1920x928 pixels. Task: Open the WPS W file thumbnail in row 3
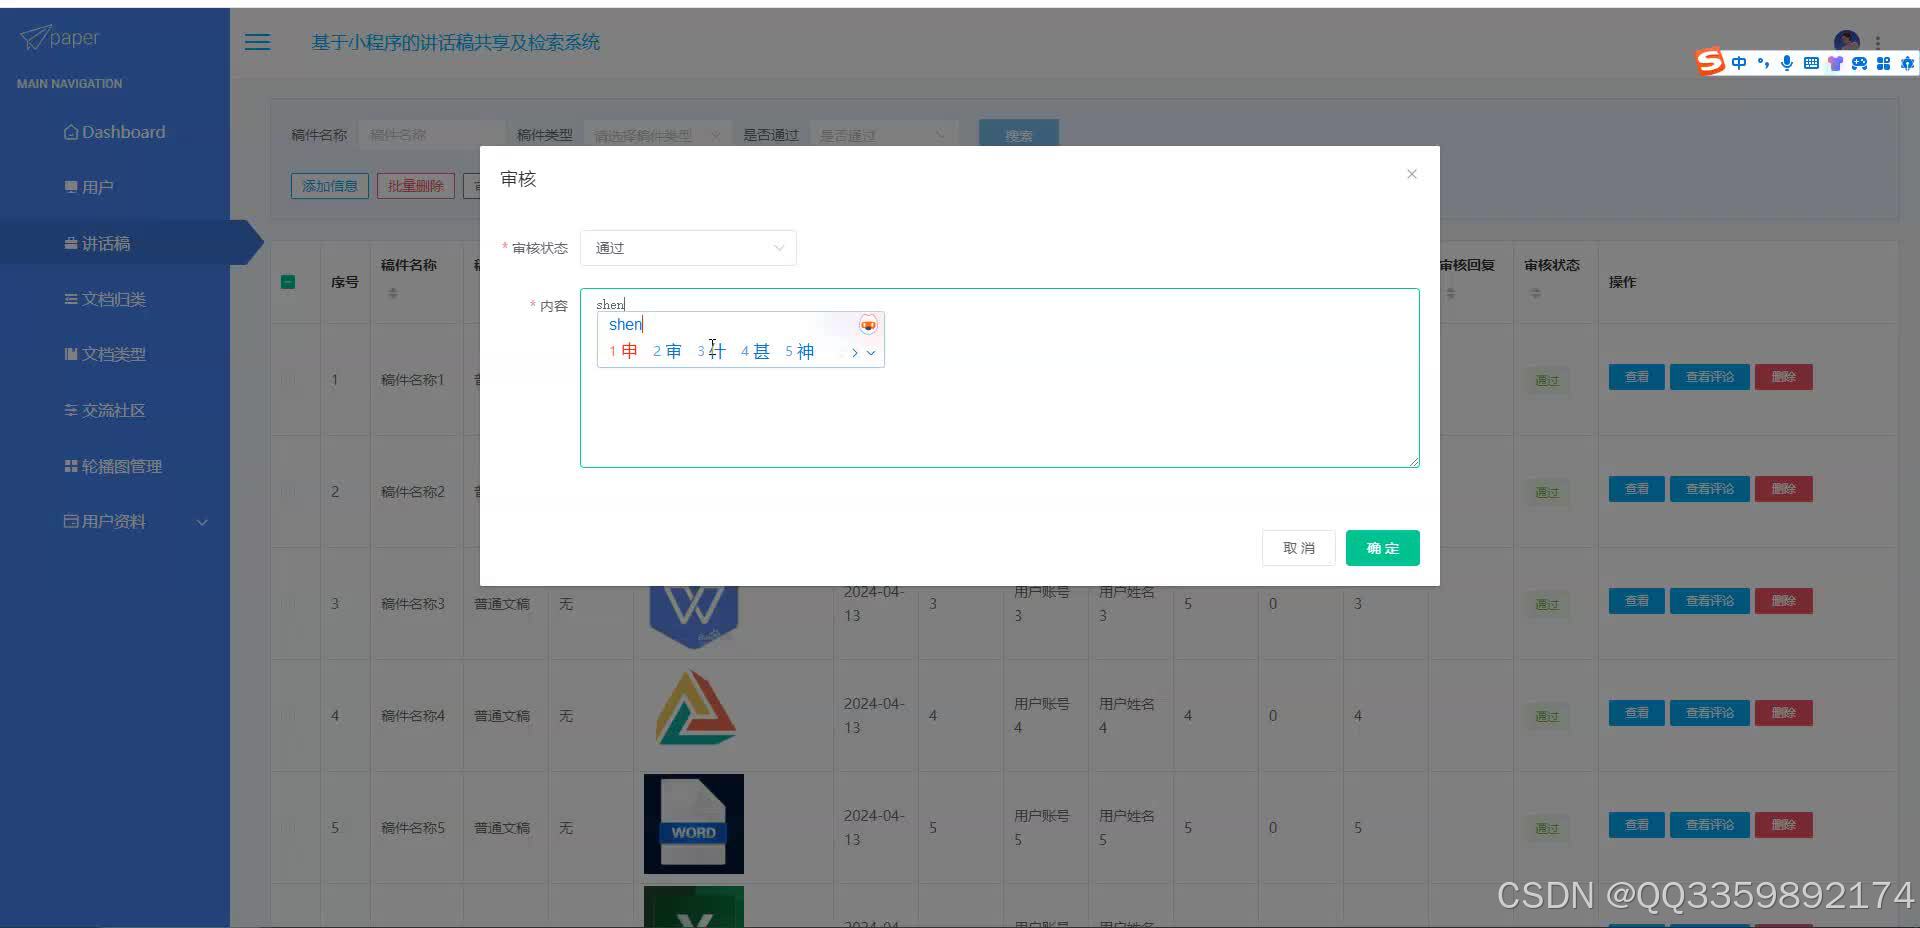click(694, 616)
